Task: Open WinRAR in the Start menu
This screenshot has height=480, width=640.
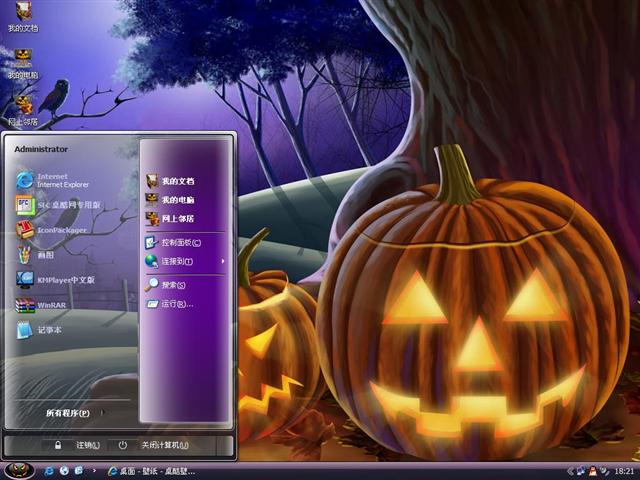Action: coord(50,306)
